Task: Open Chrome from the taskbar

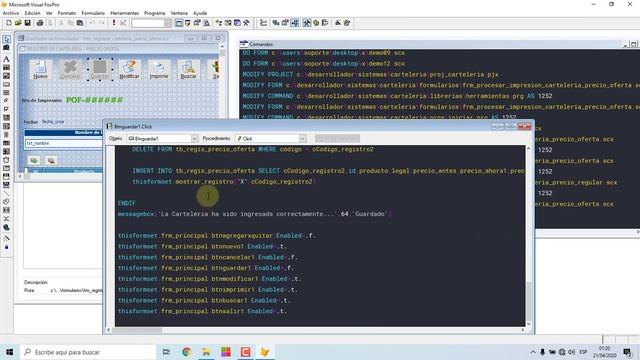Action: point(187,352)
